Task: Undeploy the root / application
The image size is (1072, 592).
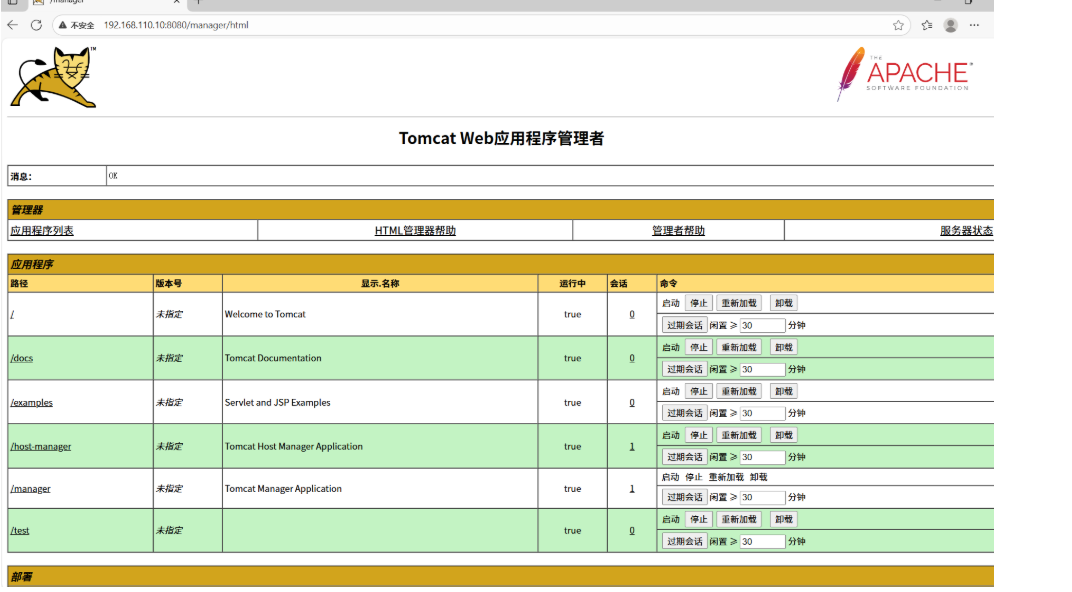Action: tap(783, 303)
